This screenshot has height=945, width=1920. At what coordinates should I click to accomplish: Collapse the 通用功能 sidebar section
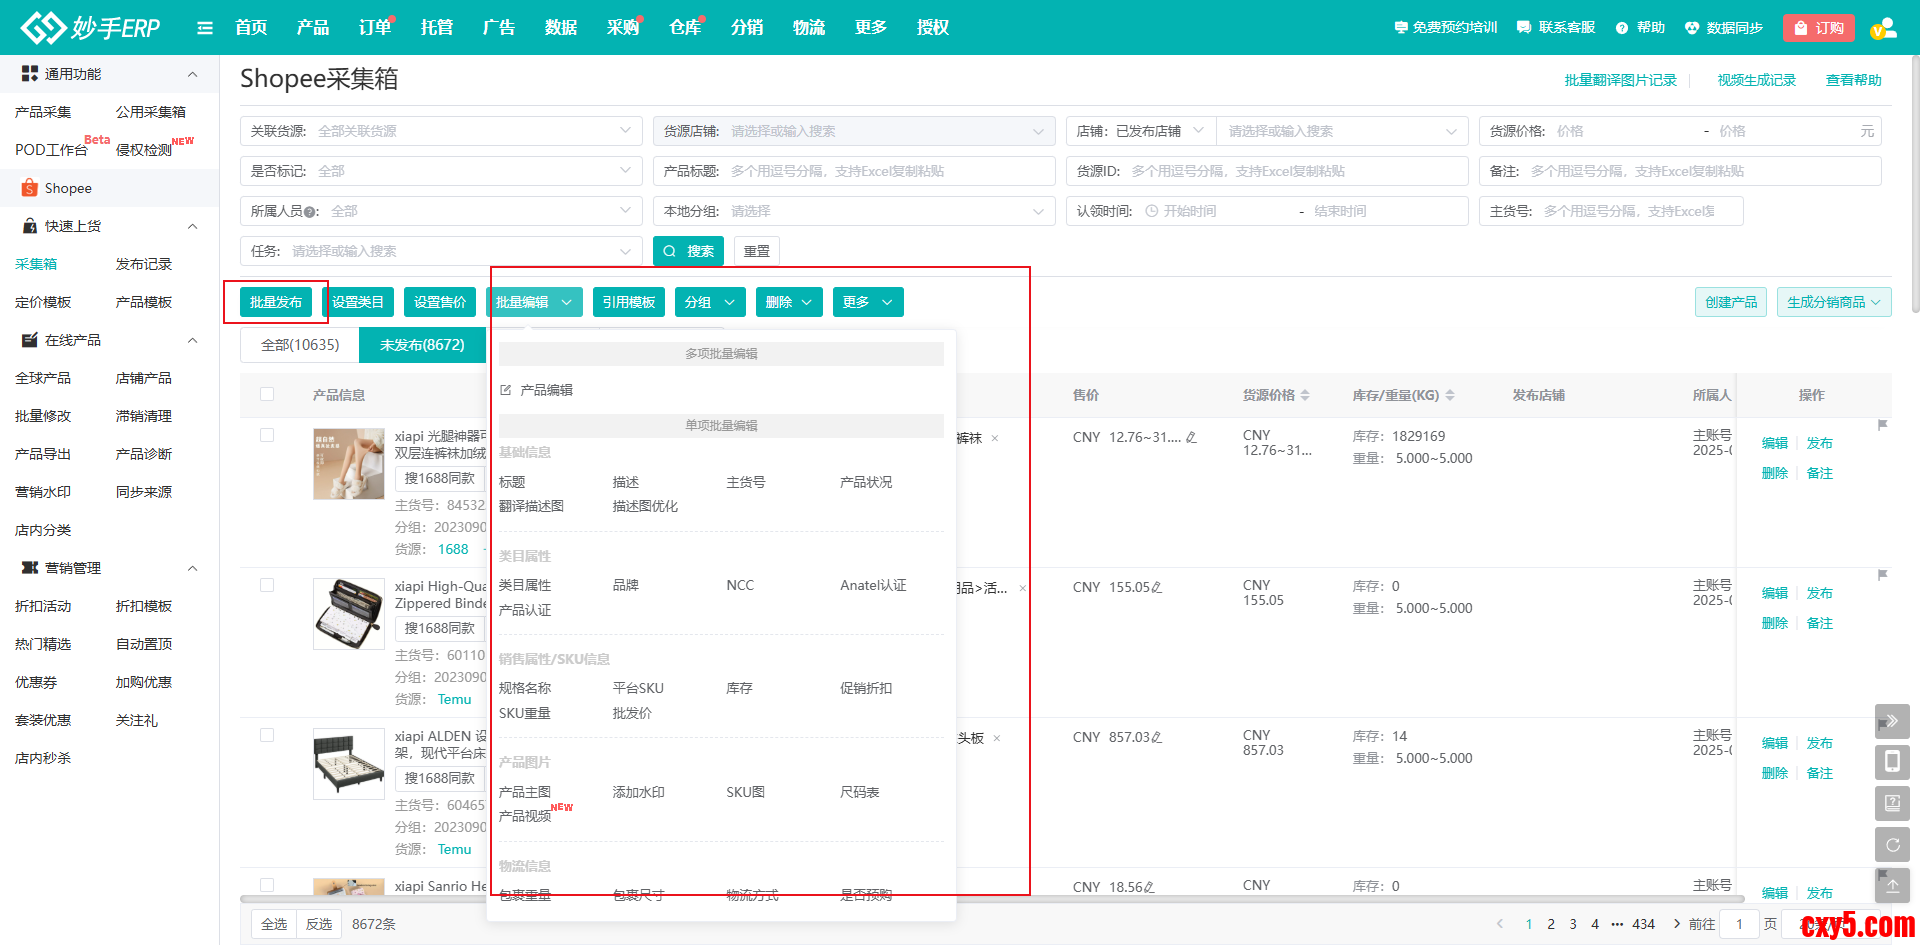point(192,74)
